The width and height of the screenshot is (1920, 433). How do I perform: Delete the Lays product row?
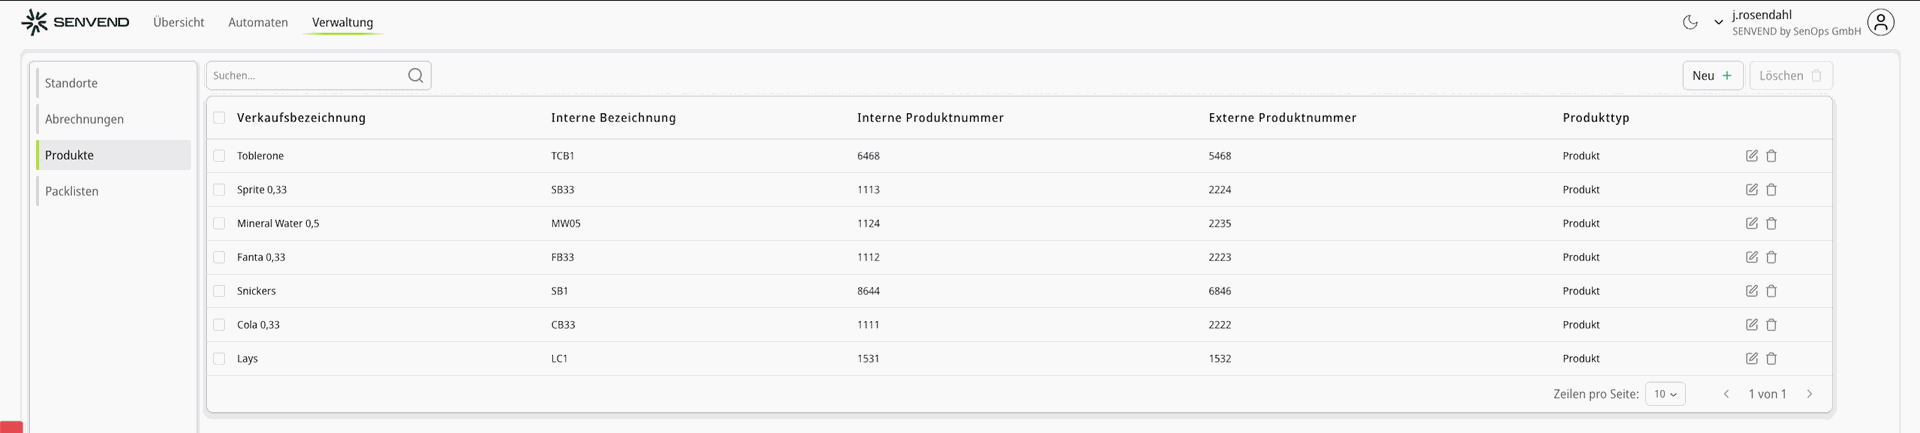point(1771,359)
